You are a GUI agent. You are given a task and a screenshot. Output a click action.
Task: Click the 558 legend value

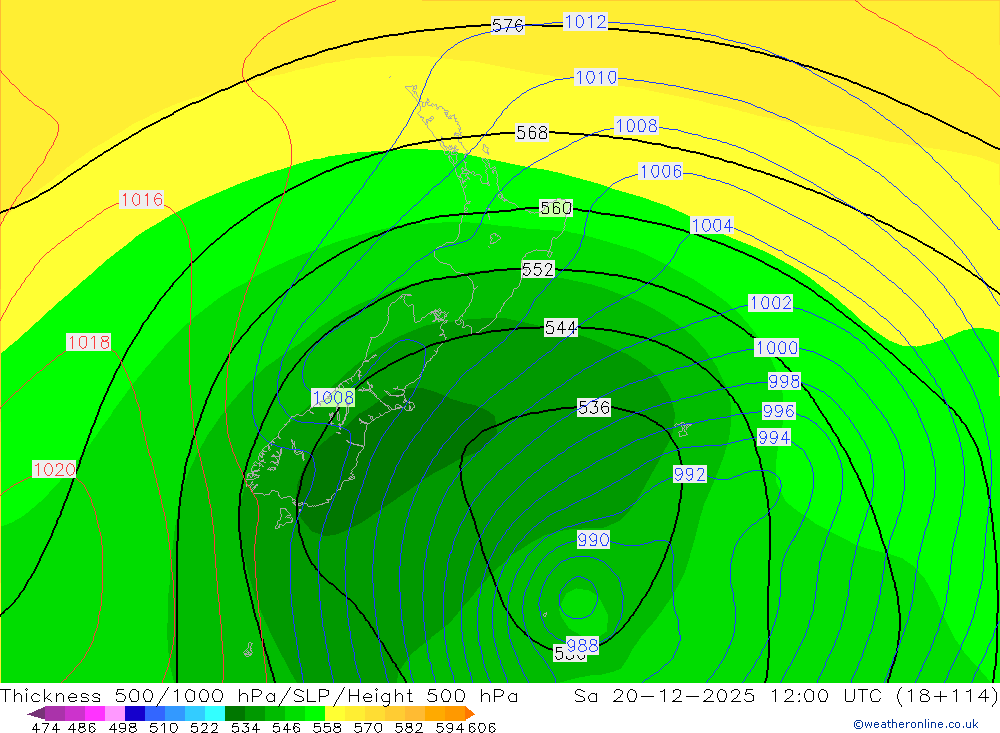coord(327,727)
